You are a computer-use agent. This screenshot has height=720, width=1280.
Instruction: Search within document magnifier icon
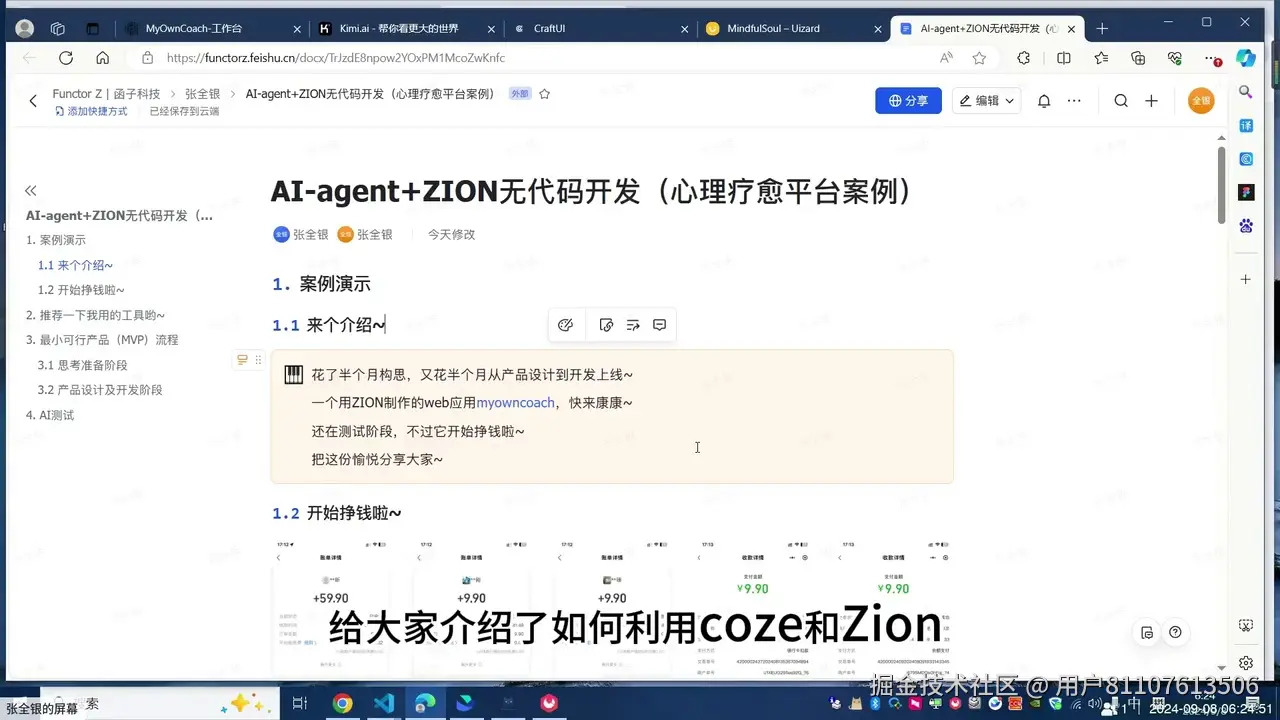(1121, 101)
